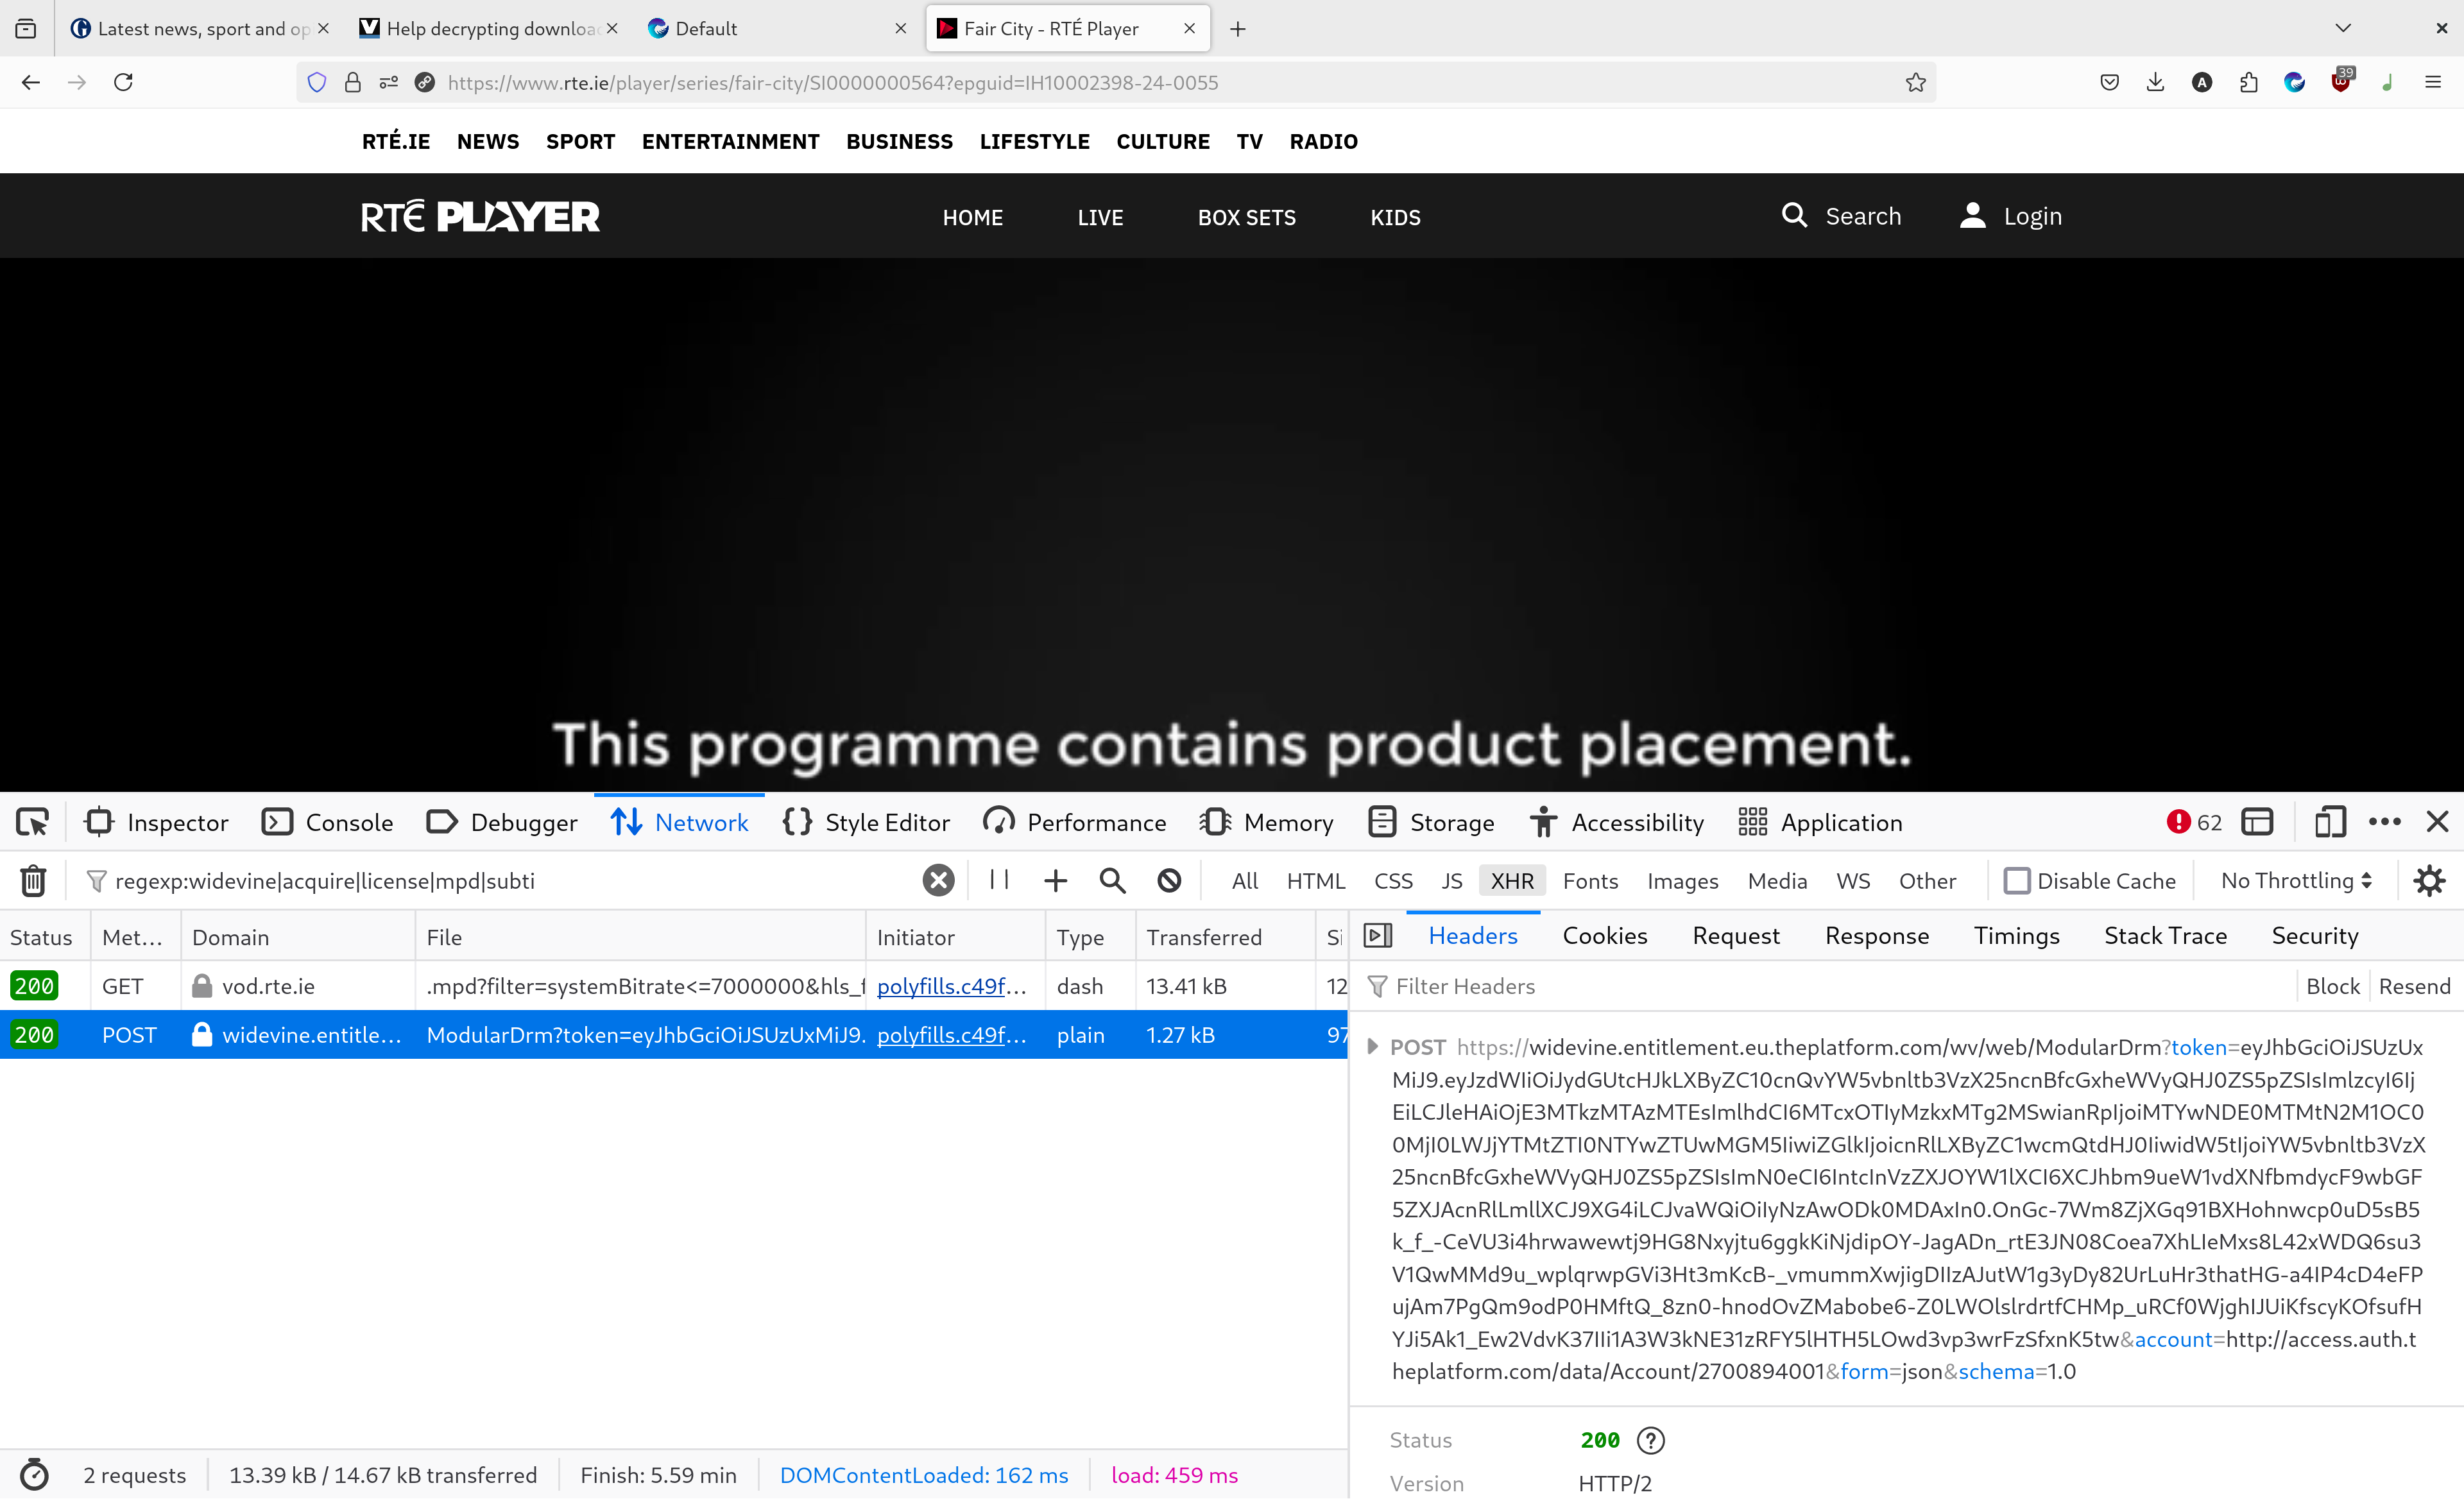Toggle responsive design mode icon
2464x1499 pixels.
pos(2329,823)
